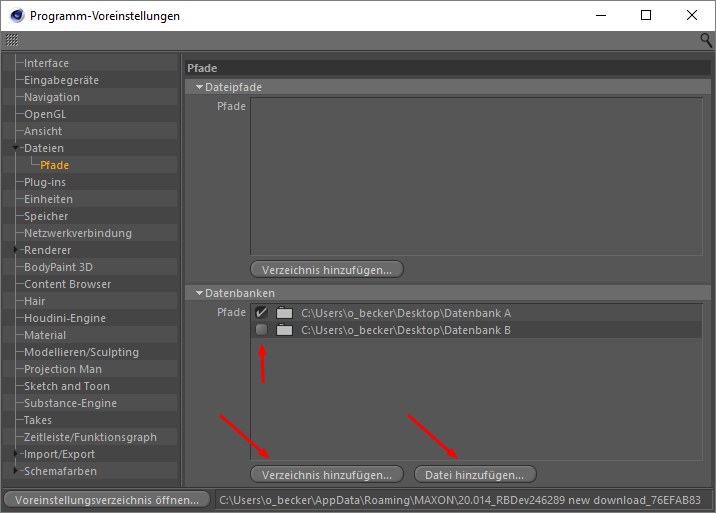Collapse the Datenbanken section

(x=199, y=293)
